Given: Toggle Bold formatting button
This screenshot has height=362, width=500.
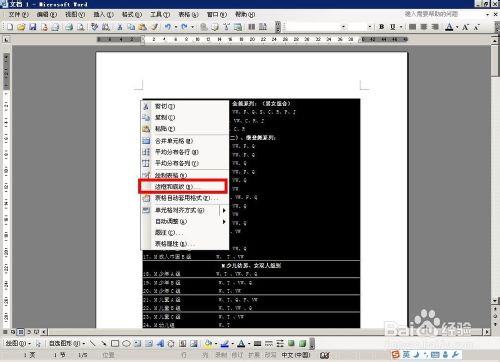Looking at the screenshot, I should click(x=382, y=27).
